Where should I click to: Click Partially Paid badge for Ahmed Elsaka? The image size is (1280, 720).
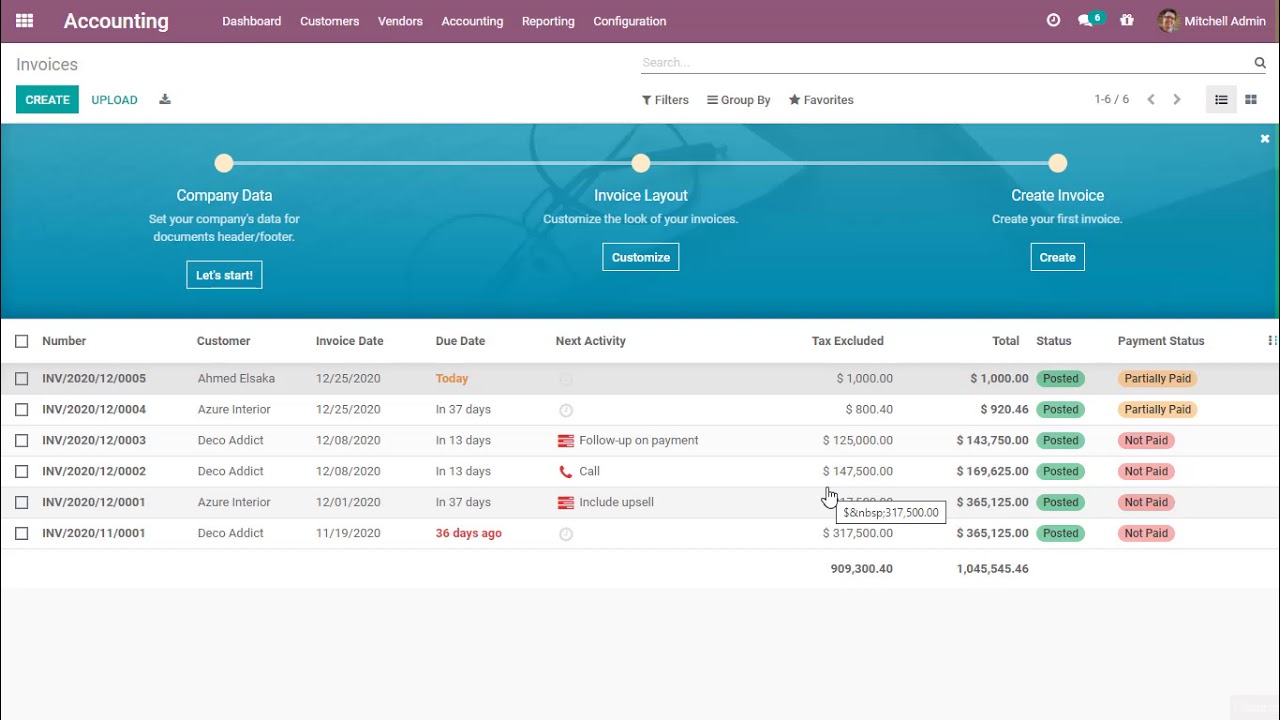point(1158,378)
